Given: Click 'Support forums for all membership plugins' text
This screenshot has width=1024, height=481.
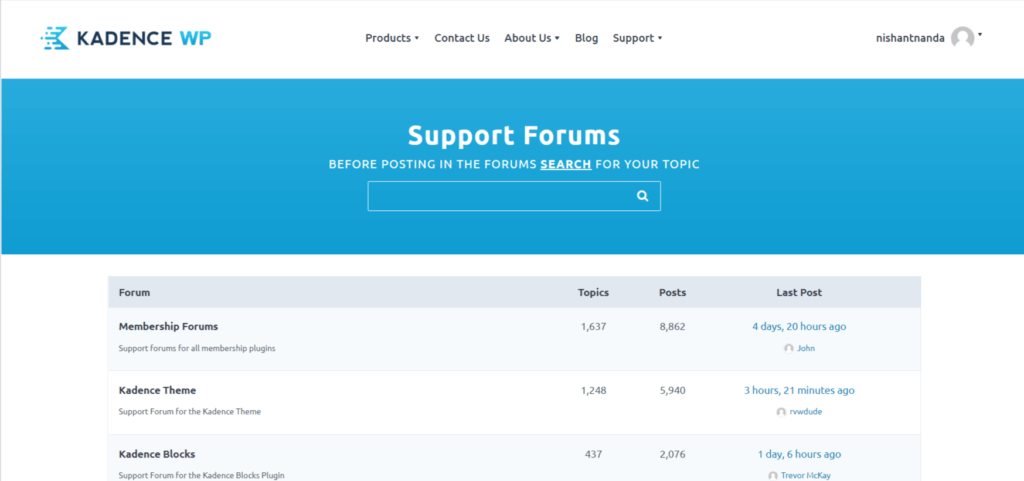Looking at the screenshot, I should coord(197,349).
